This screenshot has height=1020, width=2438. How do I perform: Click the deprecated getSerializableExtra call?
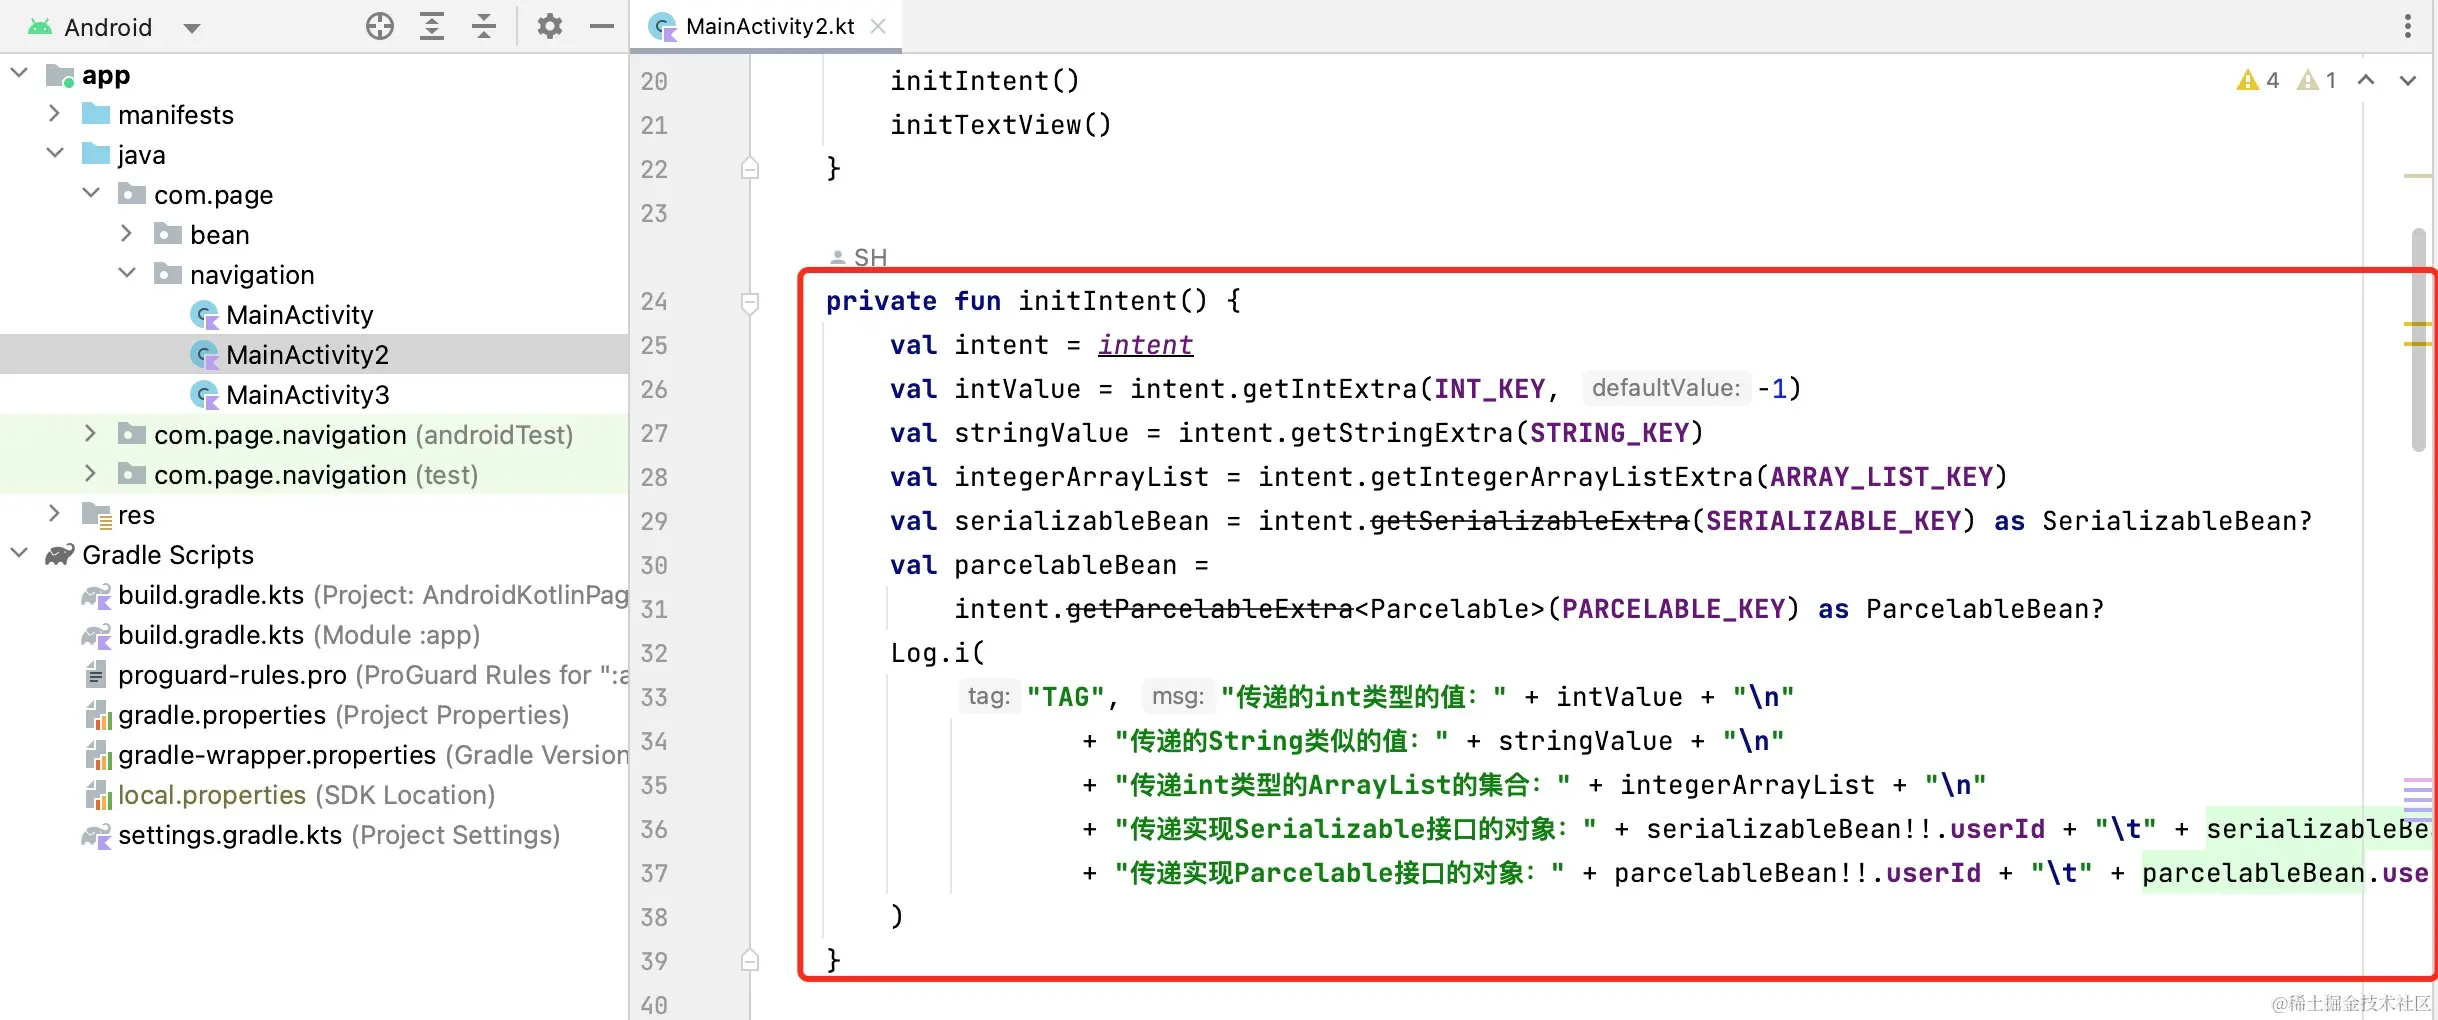[x=1529, y=521]
